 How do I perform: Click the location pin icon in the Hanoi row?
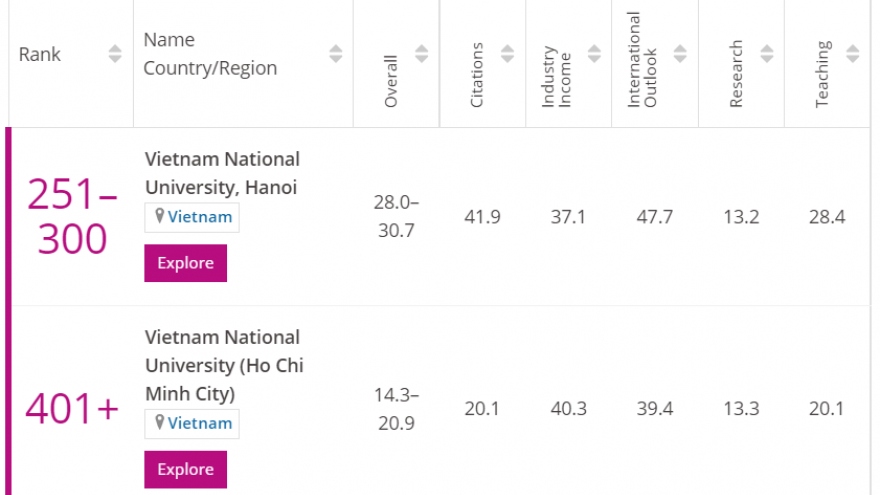pos(159,217)
